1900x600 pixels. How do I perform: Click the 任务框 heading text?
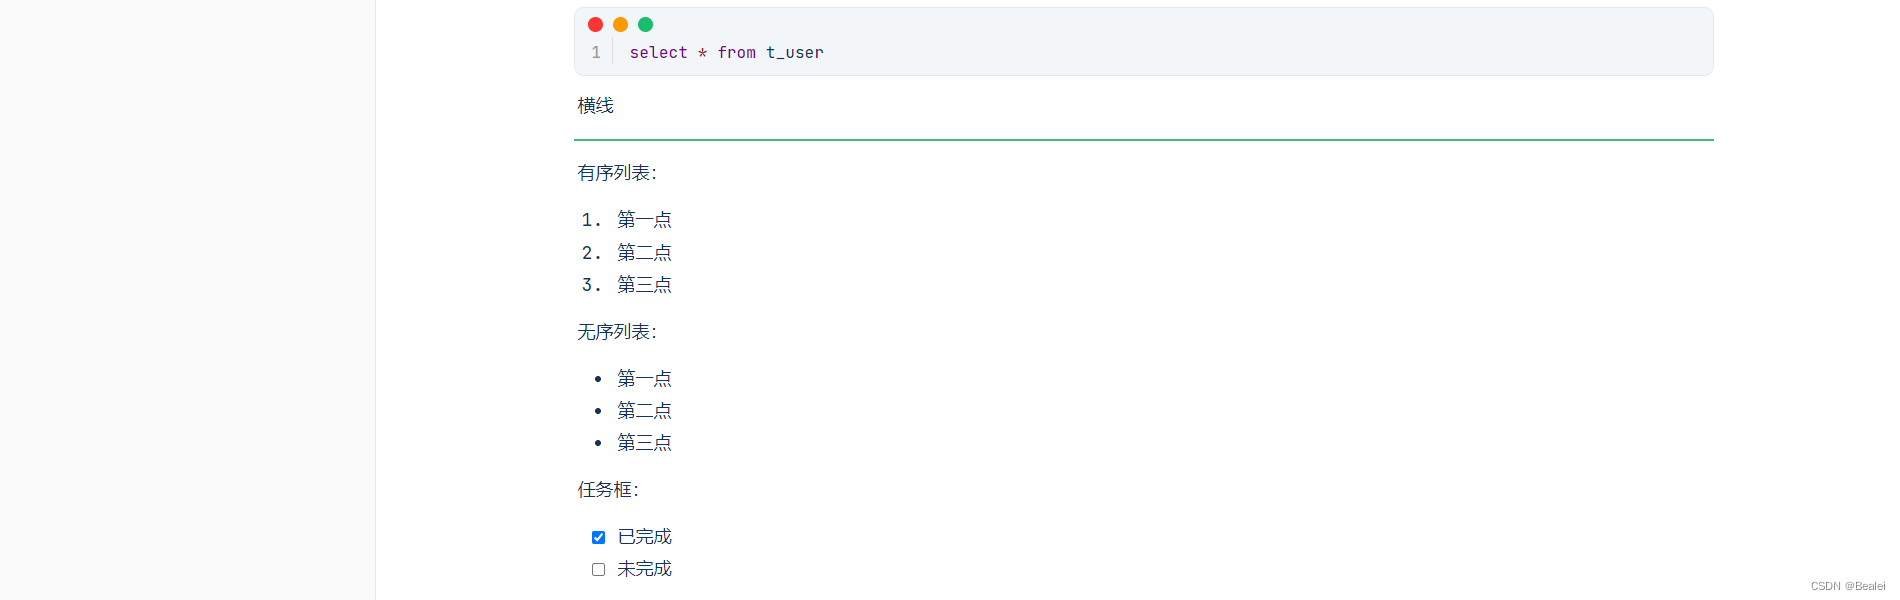(x=607, y=489)
